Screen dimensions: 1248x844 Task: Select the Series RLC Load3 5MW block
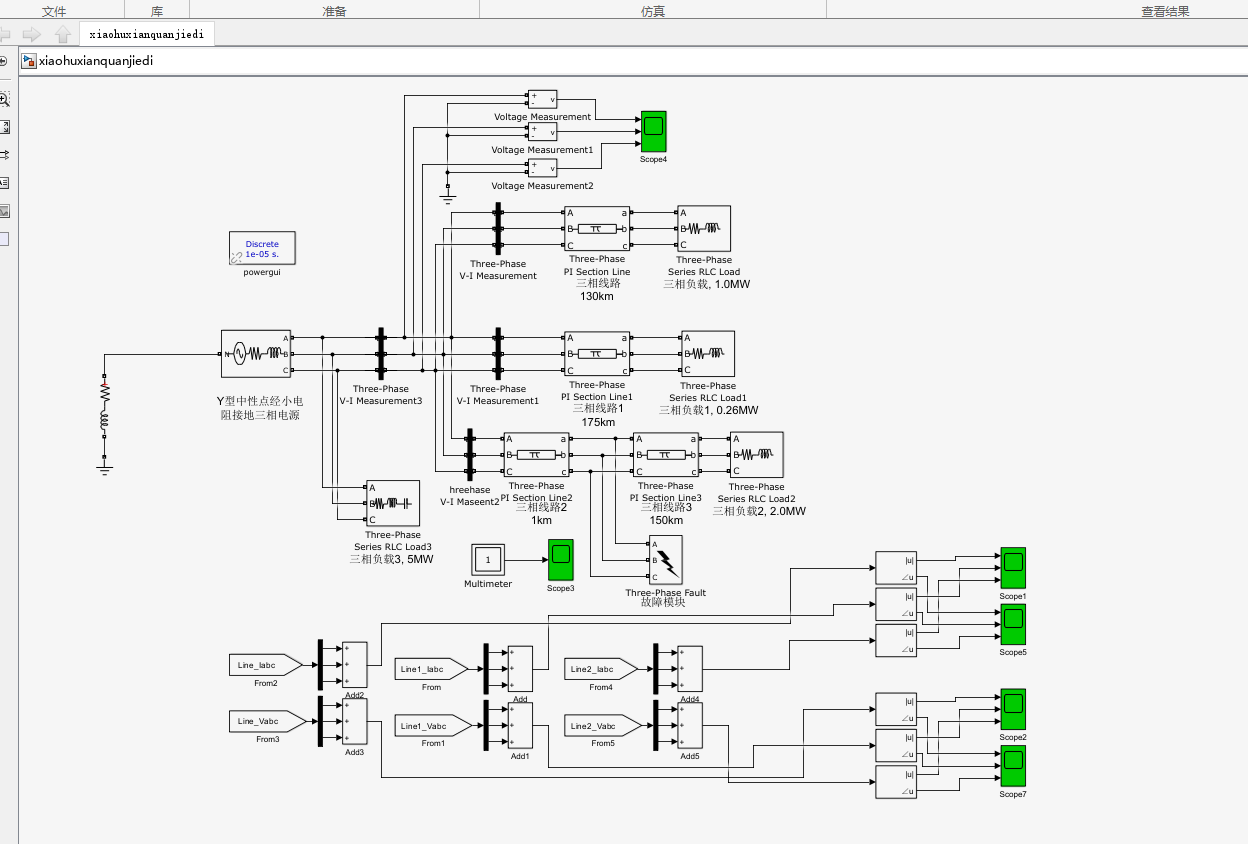[x=393, y=503]
